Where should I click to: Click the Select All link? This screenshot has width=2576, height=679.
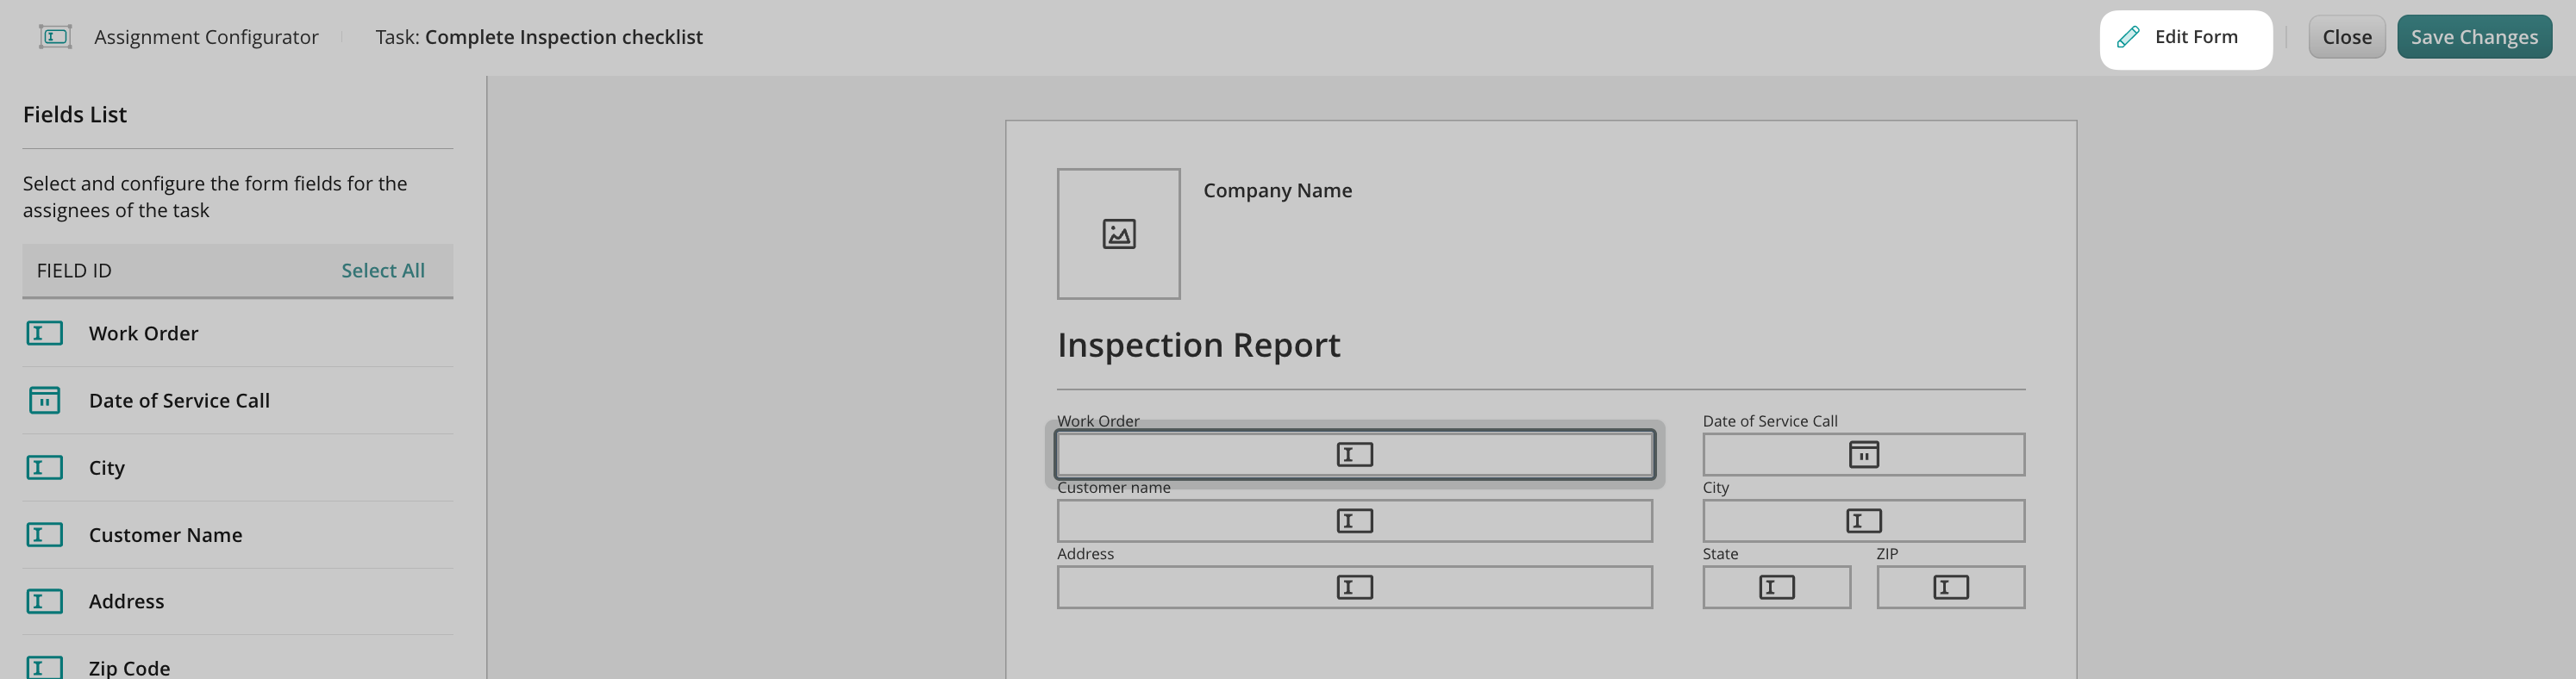coord(382,271)
